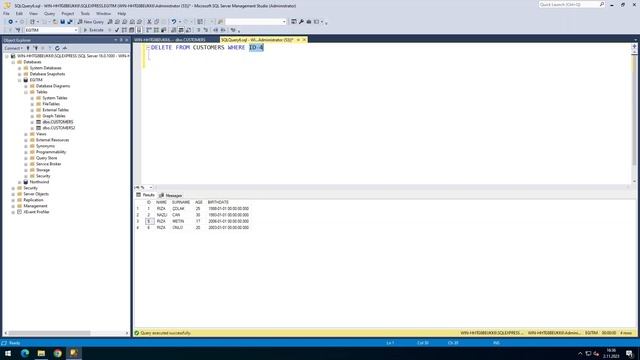Viewport: 640px width, 360px height.
Task: Switch to the Messages tab in results
Action: coord(171,196)
